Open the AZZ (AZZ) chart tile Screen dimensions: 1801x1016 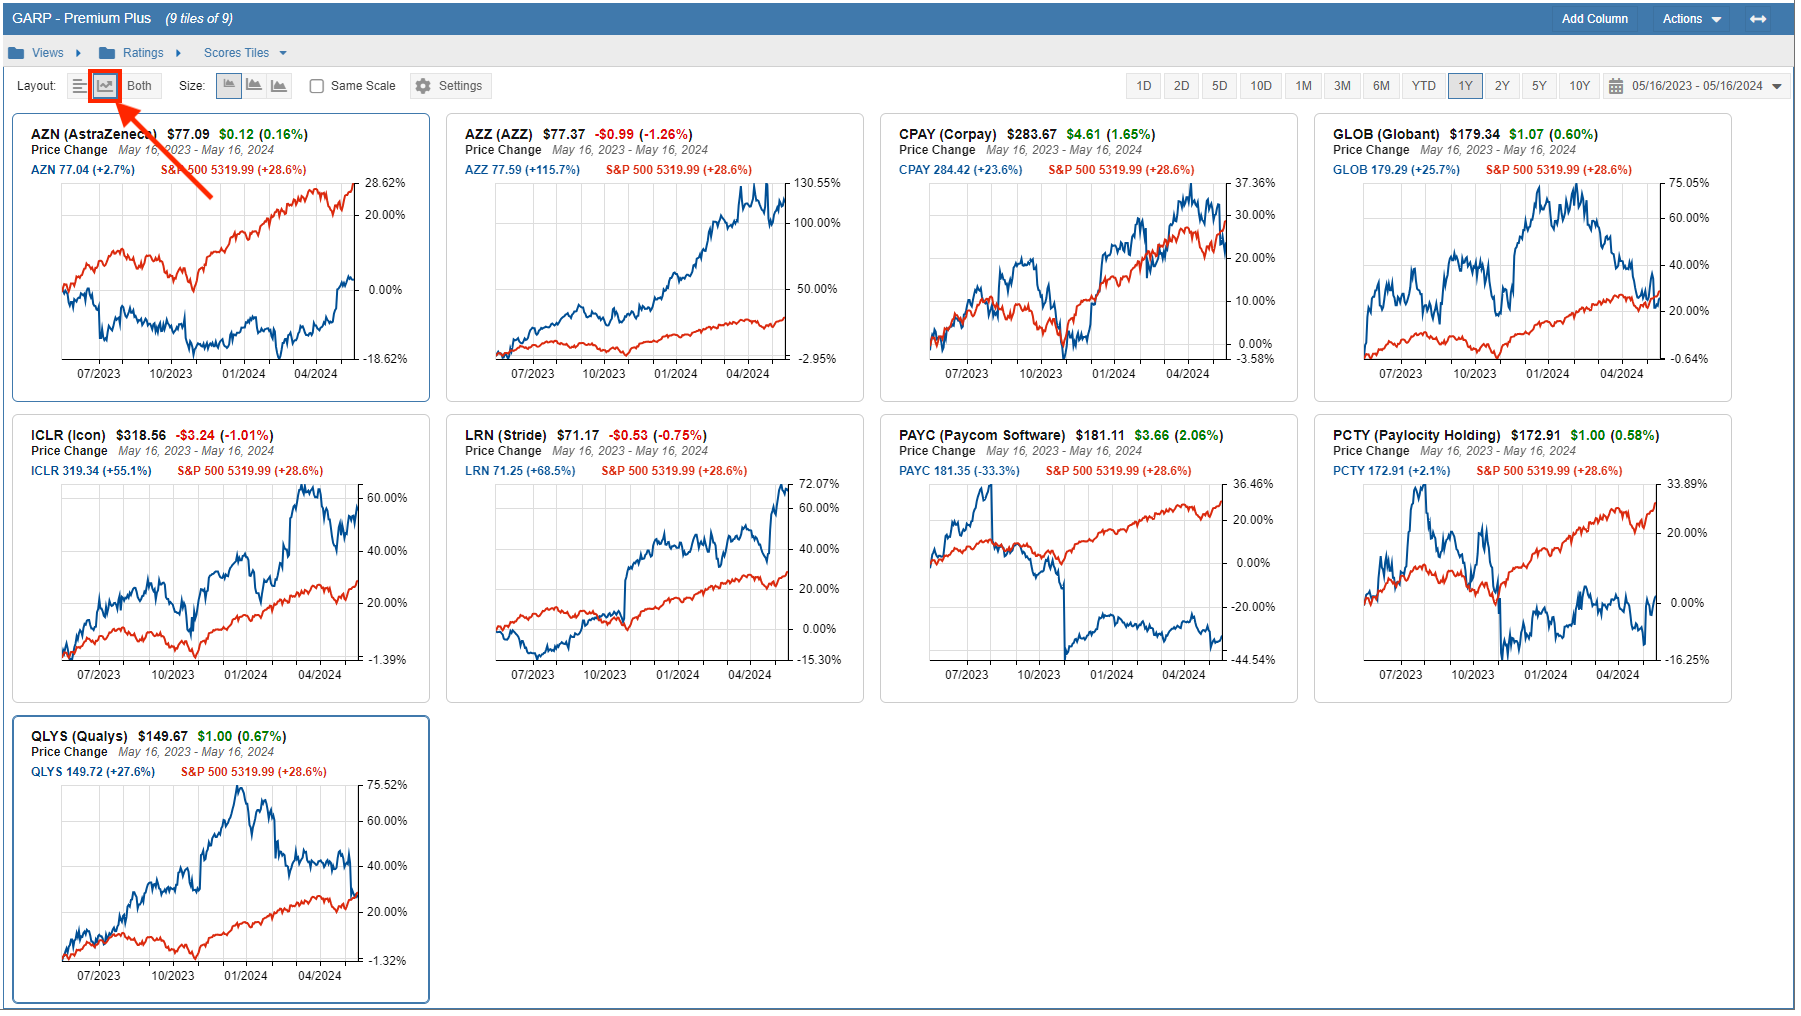tap(655, 257)
